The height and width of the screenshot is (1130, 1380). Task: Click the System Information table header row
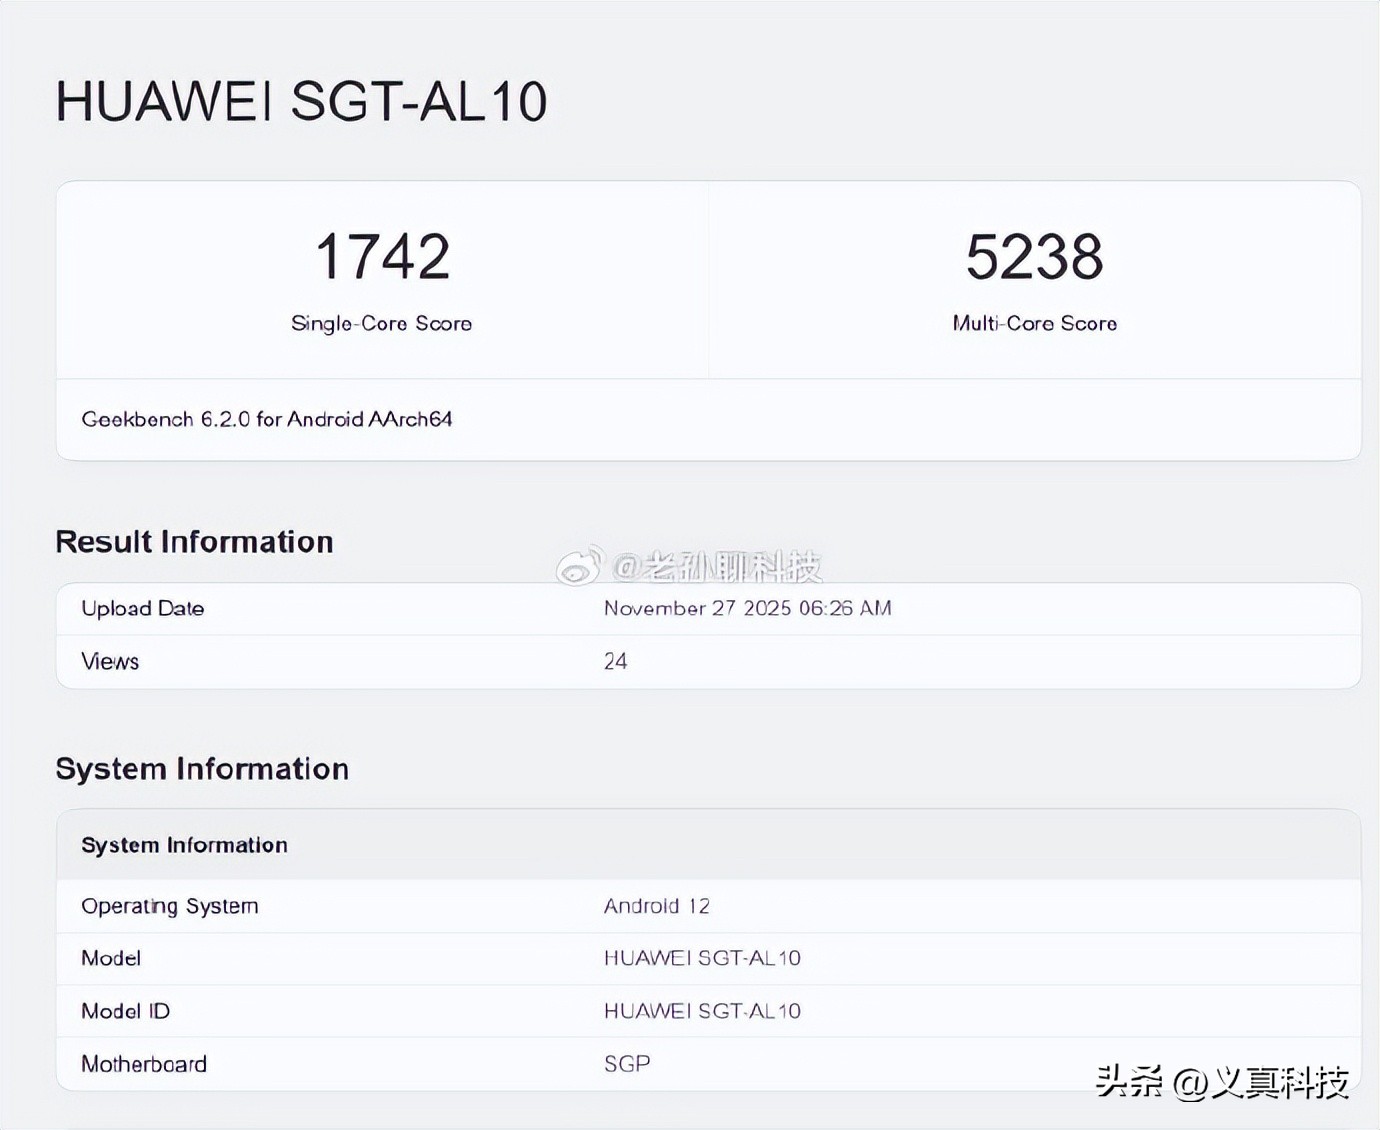pos(184,845)
